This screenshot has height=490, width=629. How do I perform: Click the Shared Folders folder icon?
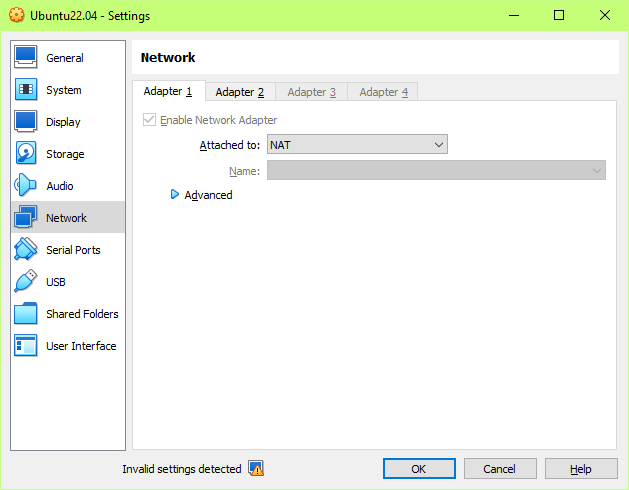pyautogui.click(x=26, y=313)
